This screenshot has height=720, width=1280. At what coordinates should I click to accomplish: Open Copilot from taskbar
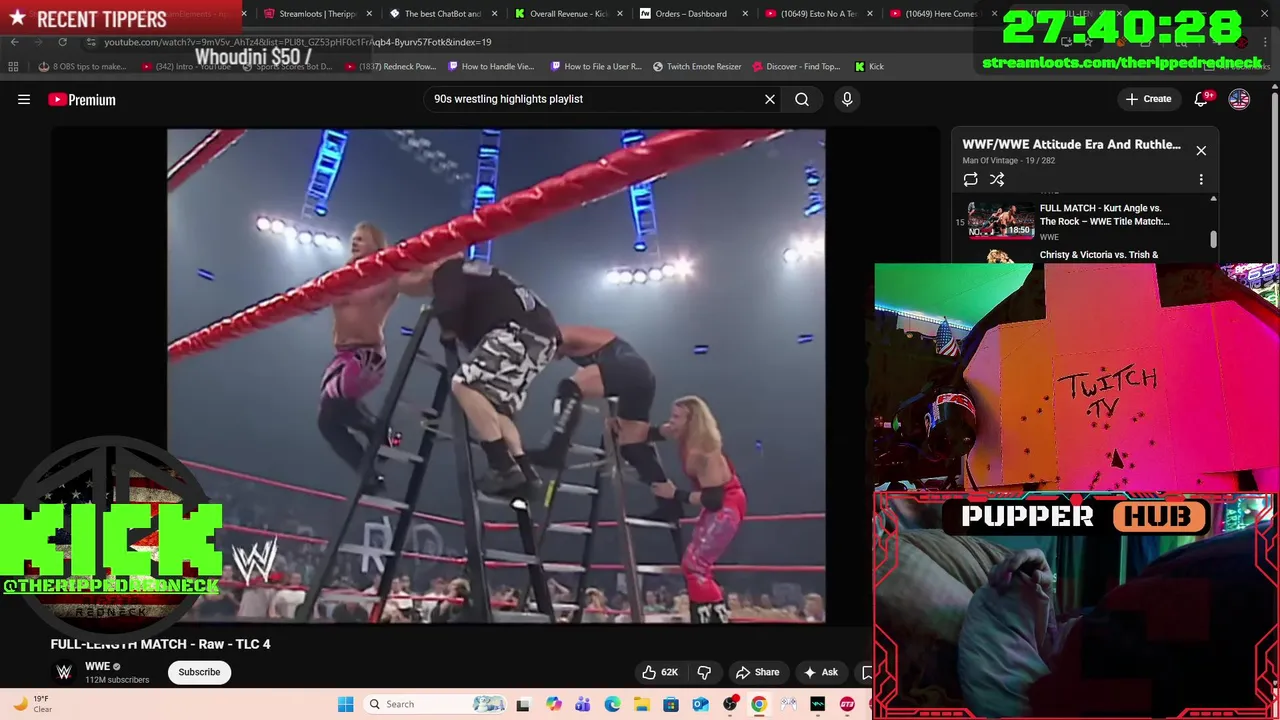click(554, 704)
